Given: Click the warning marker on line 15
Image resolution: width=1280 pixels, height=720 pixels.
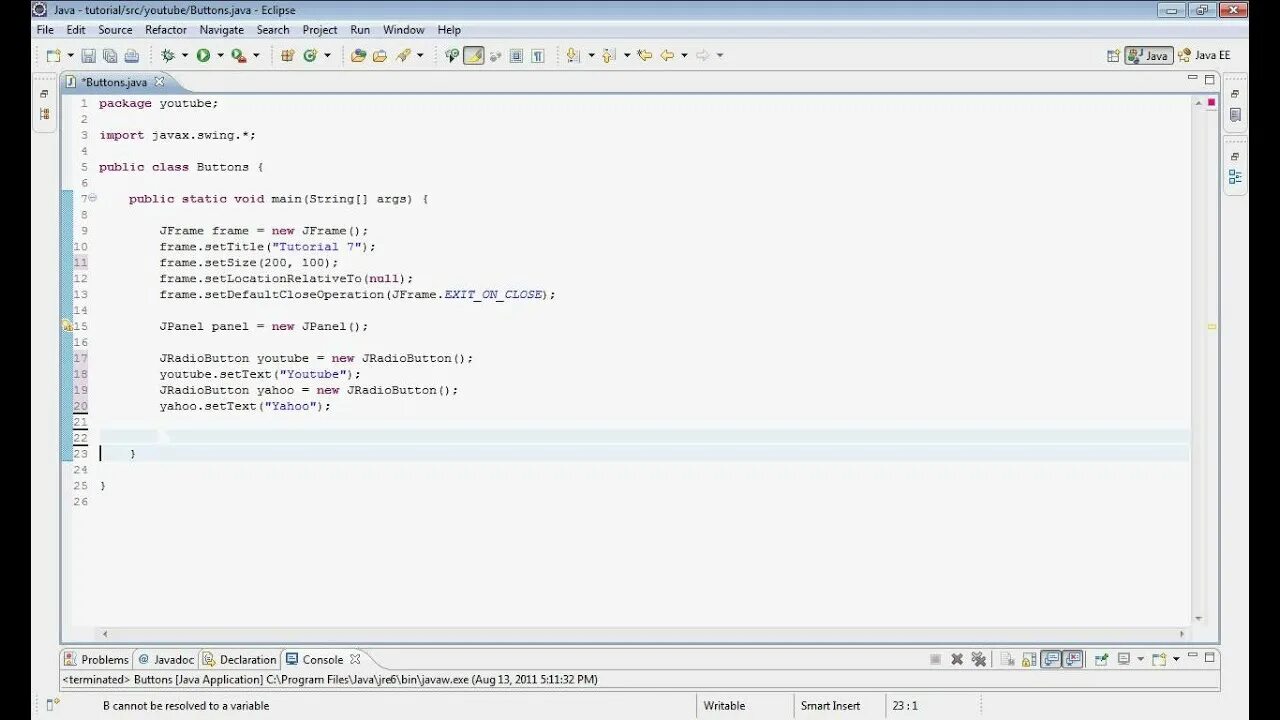Looking at the screenshot, I should pos(67,326).
